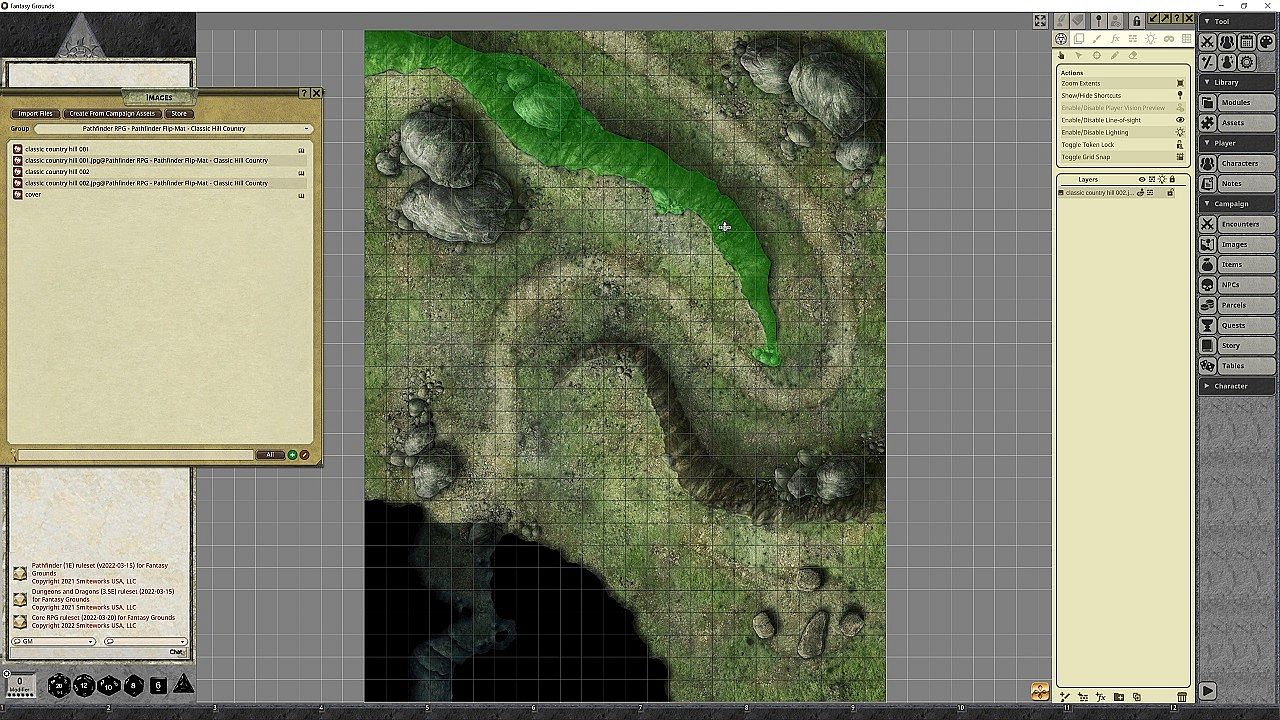Select the 'cover' image entry
This screenshot has height=720, width=1280.
[33, 195]
